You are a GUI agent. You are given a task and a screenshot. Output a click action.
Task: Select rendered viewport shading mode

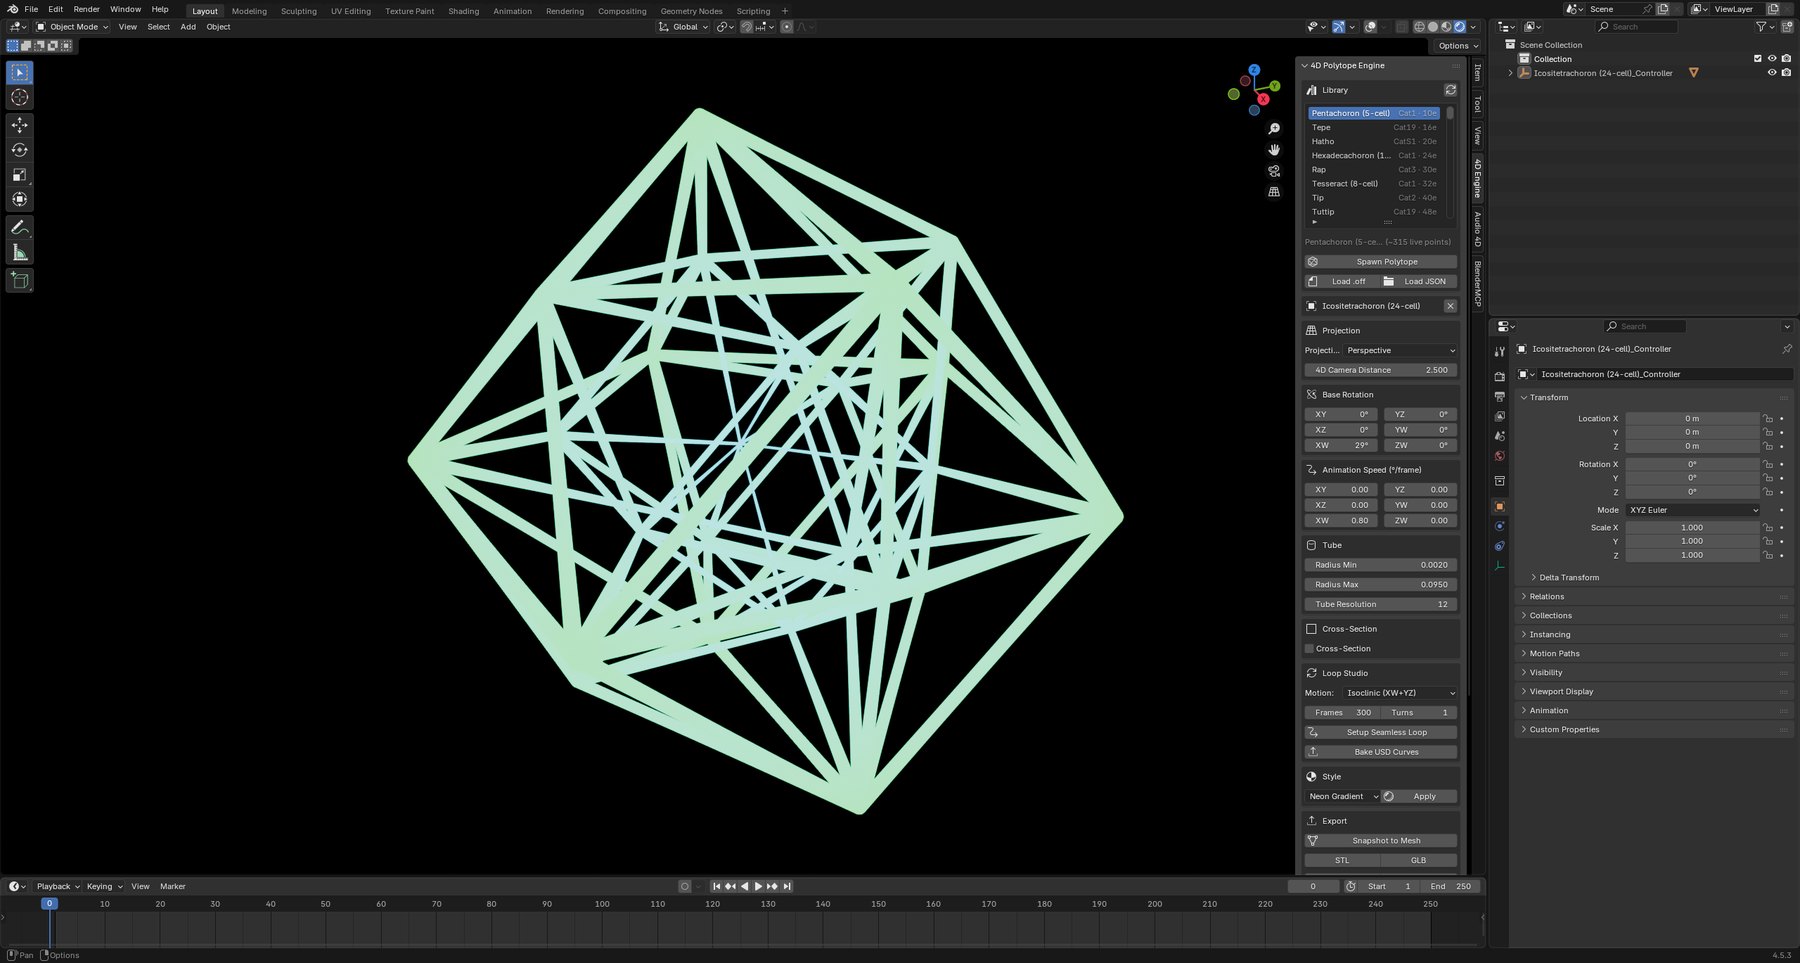pyautogui.click(x=1460, y=27)
